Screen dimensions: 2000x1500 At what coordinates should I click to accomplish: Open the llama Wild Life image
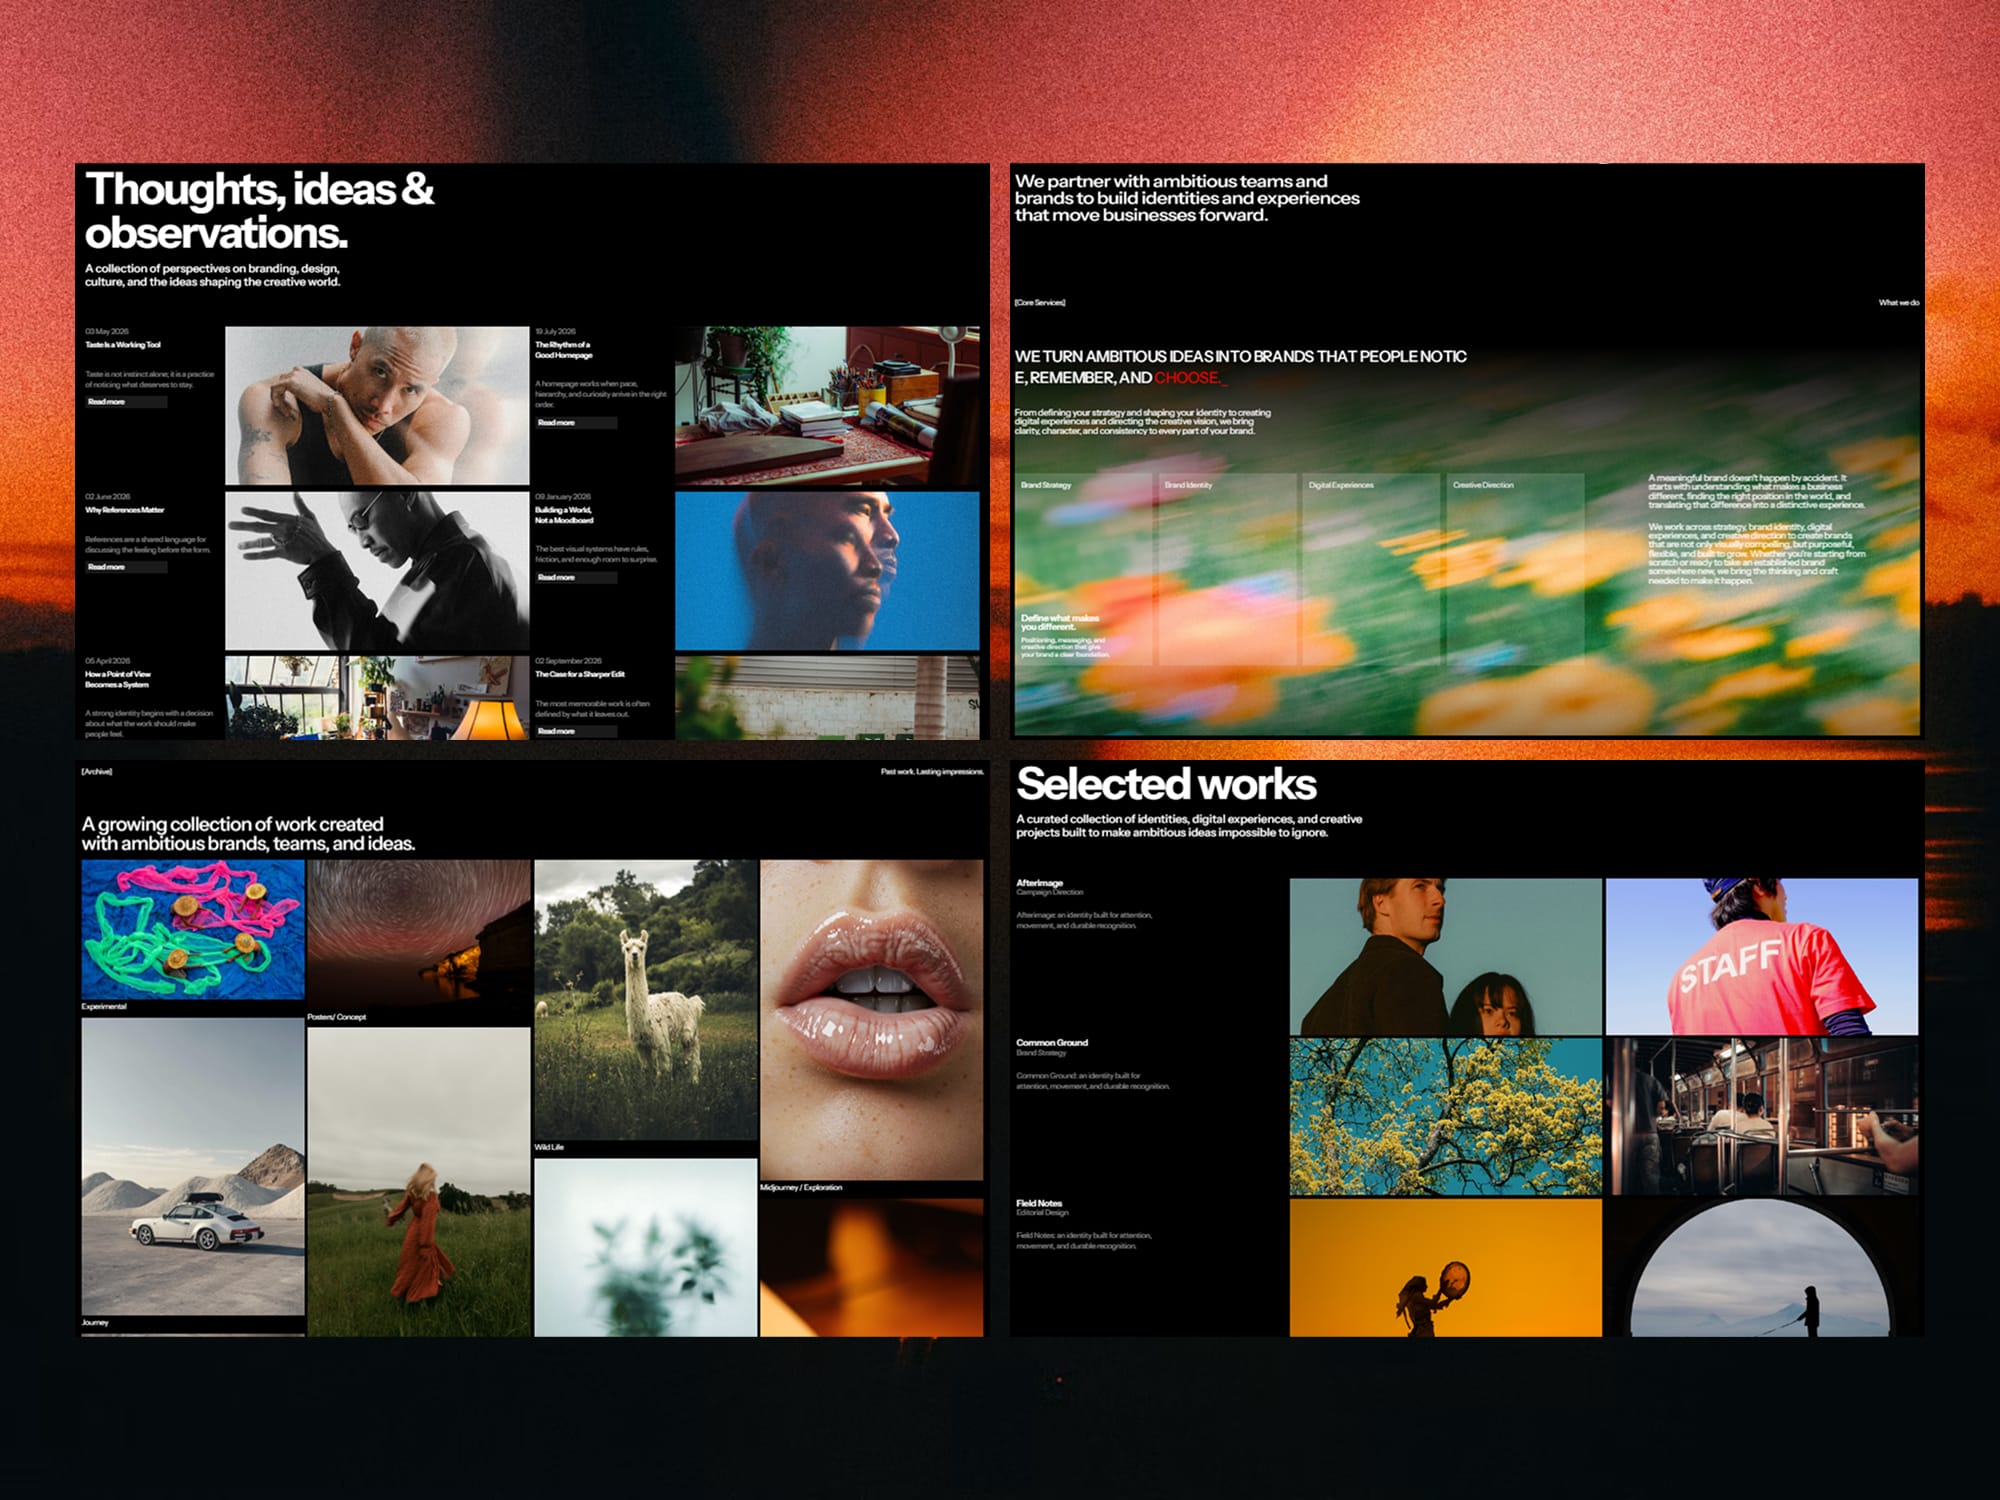point(646,999)
